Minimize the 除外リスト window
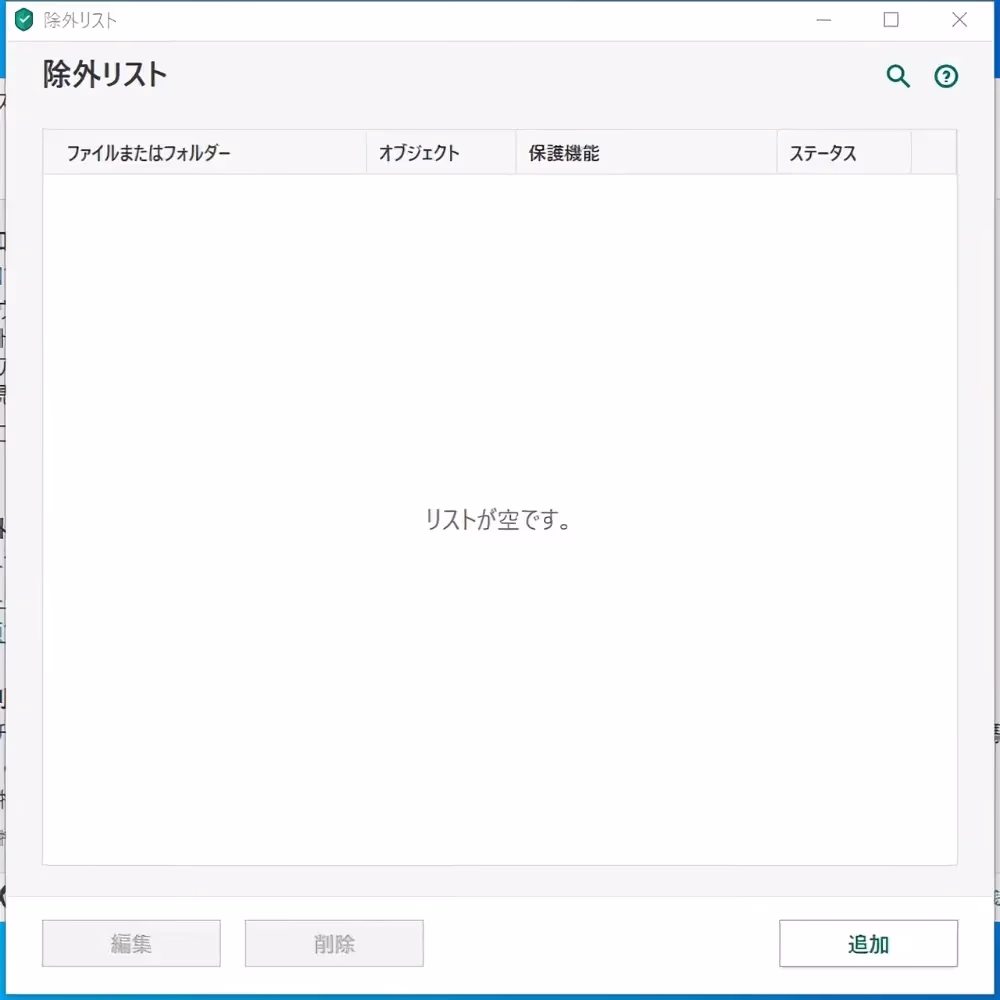Screen dimensions: 1000x1000 click(823, 20)
